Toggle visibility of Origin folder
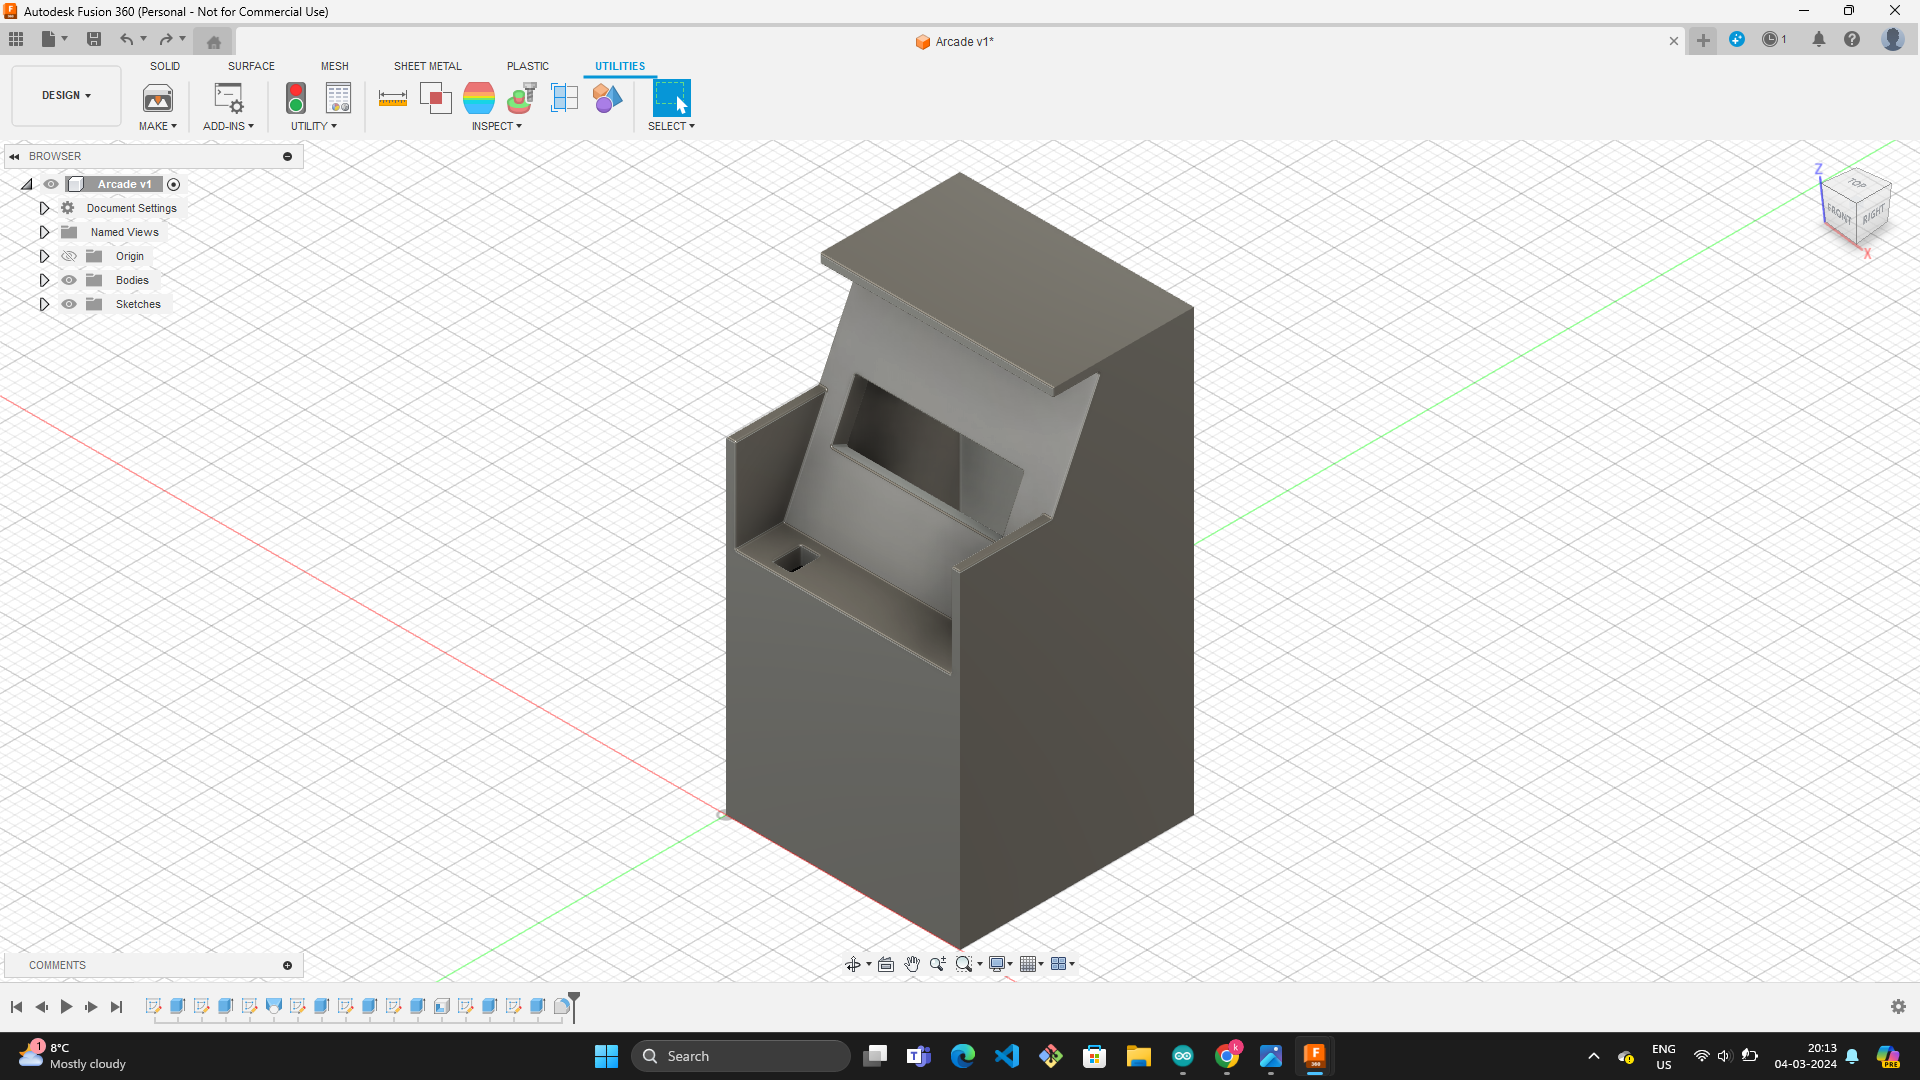The image size is (1920, 1080). tap(67, 256)
